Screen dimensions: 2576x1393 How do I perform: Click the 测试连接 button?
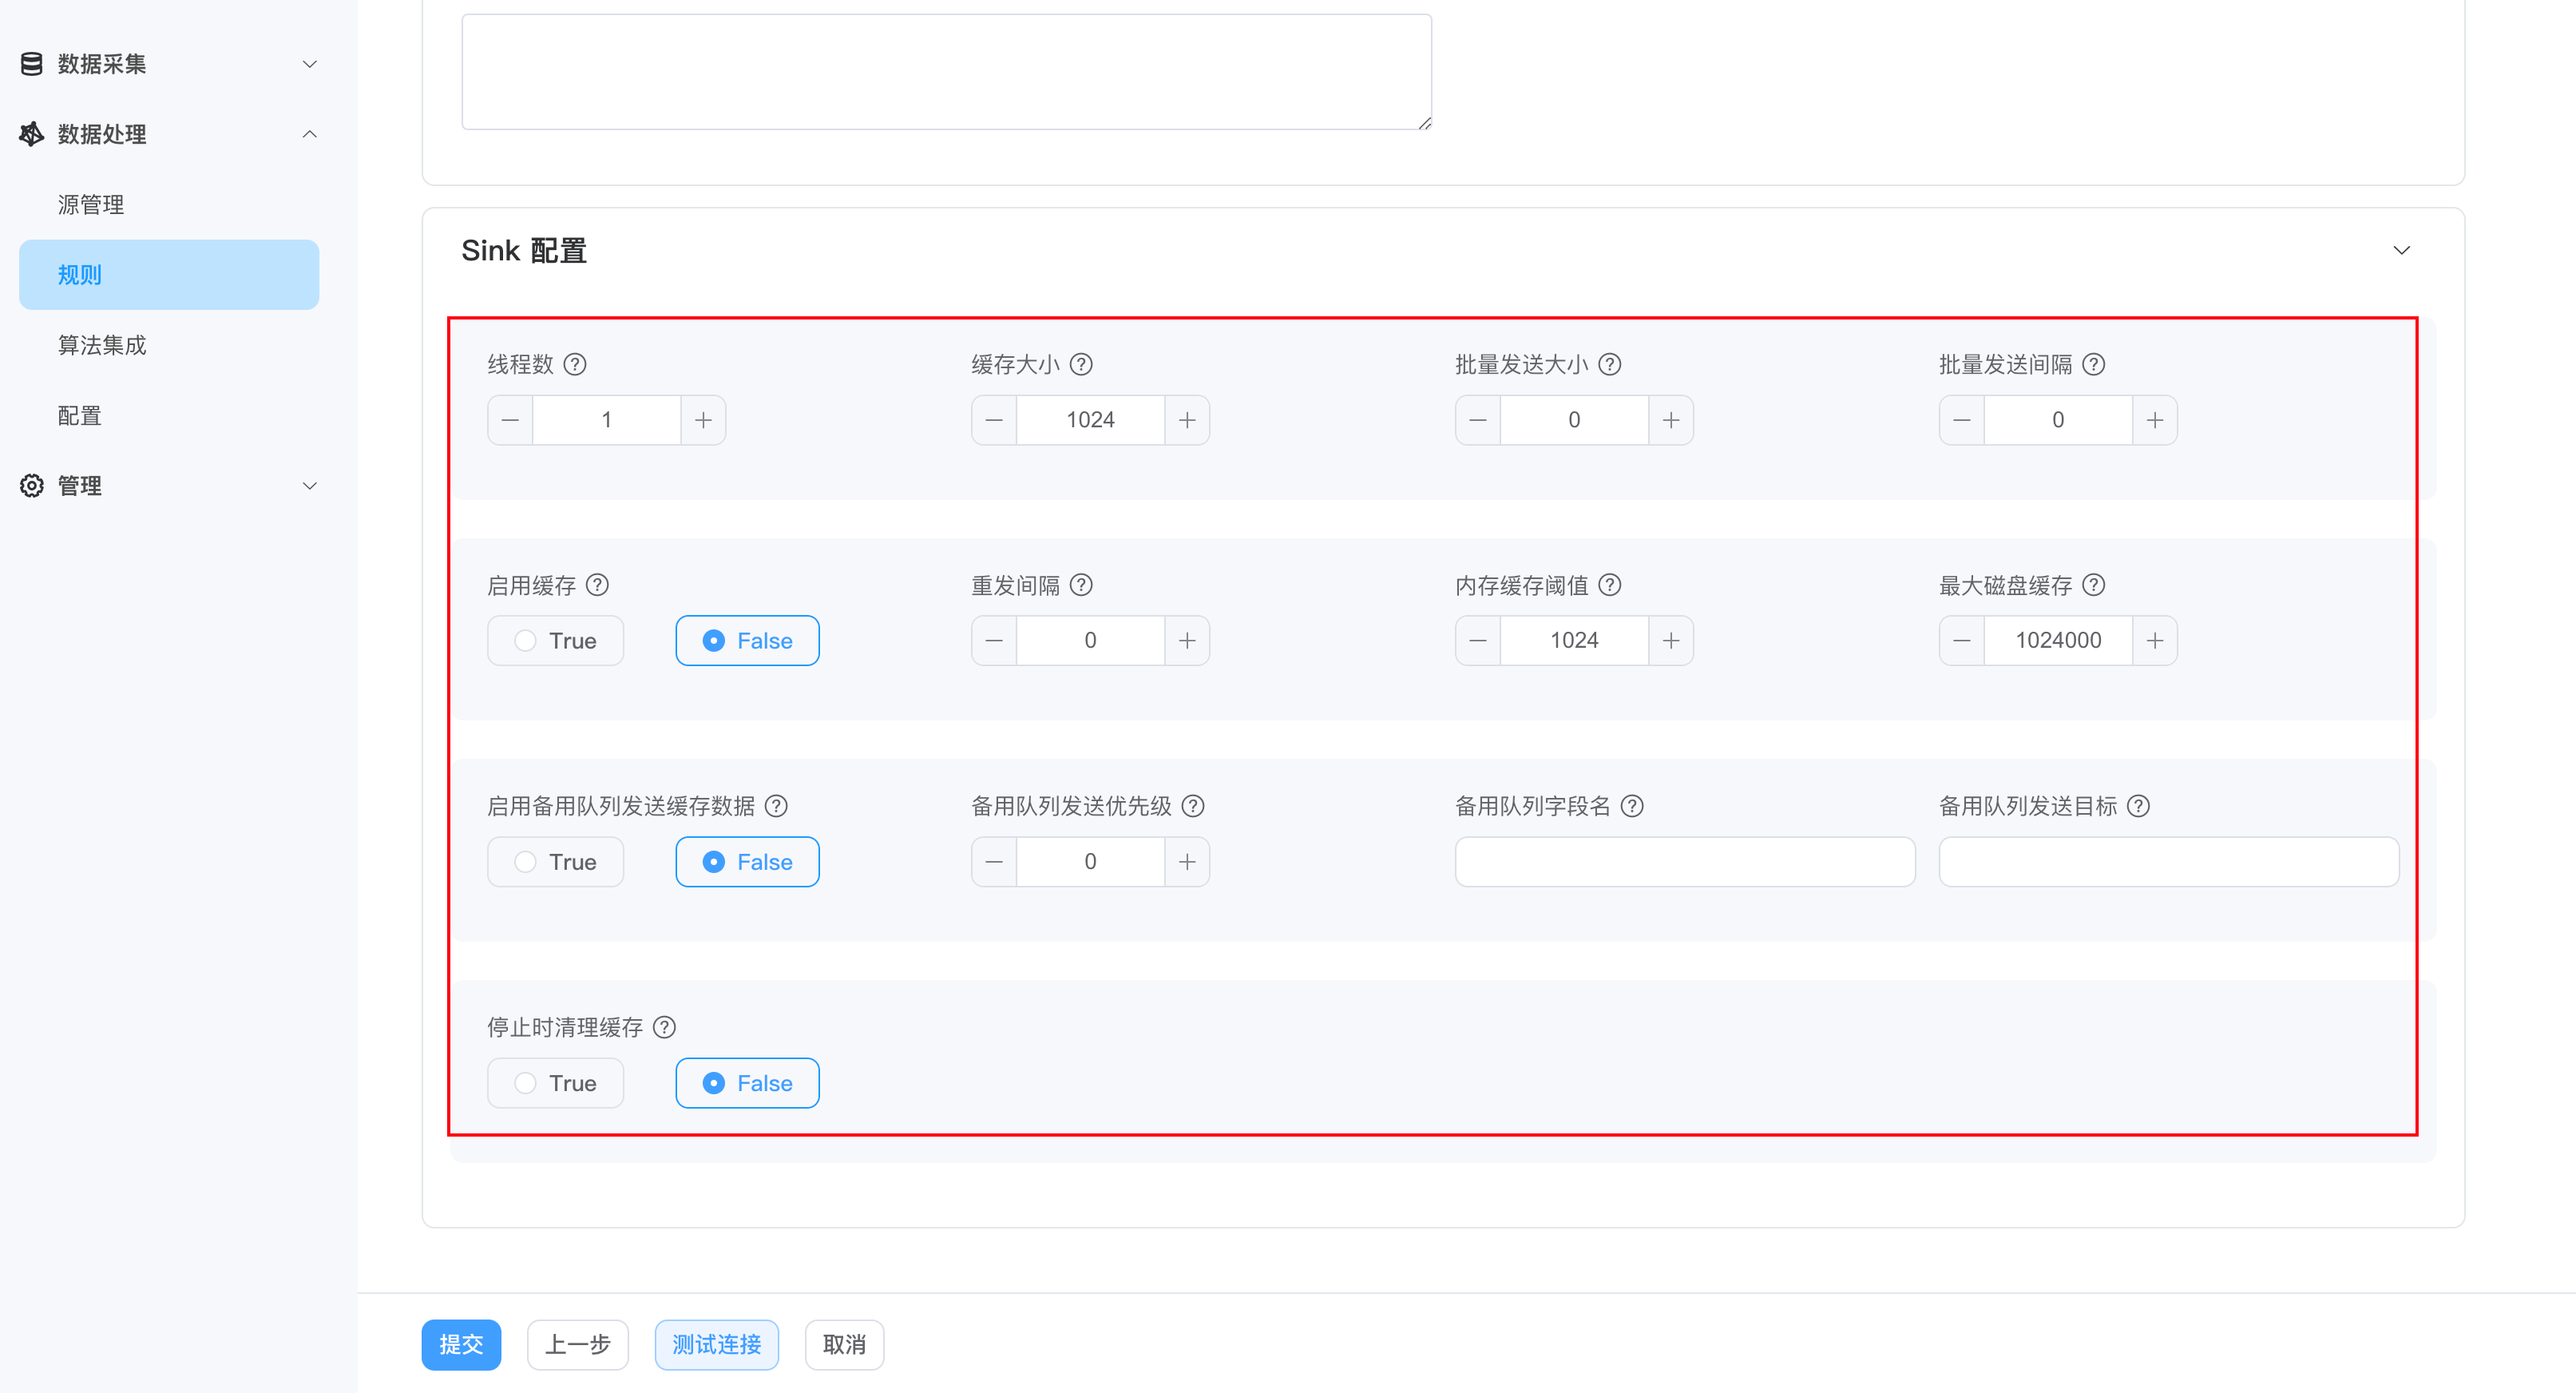716,1344
